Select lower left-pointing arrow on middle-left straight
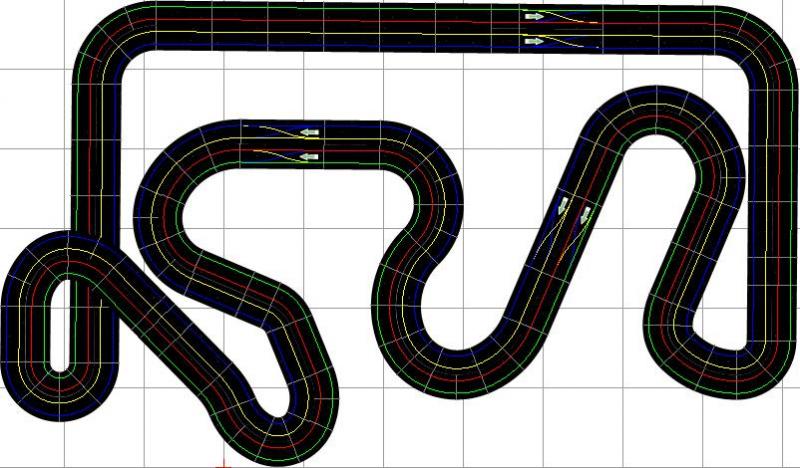 point(310,156)
